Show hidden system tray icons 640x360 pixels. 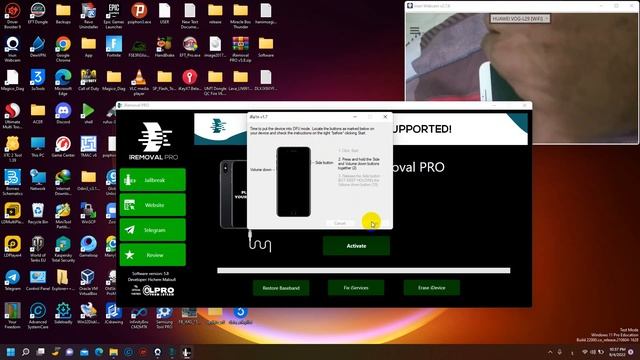point(550,352)
